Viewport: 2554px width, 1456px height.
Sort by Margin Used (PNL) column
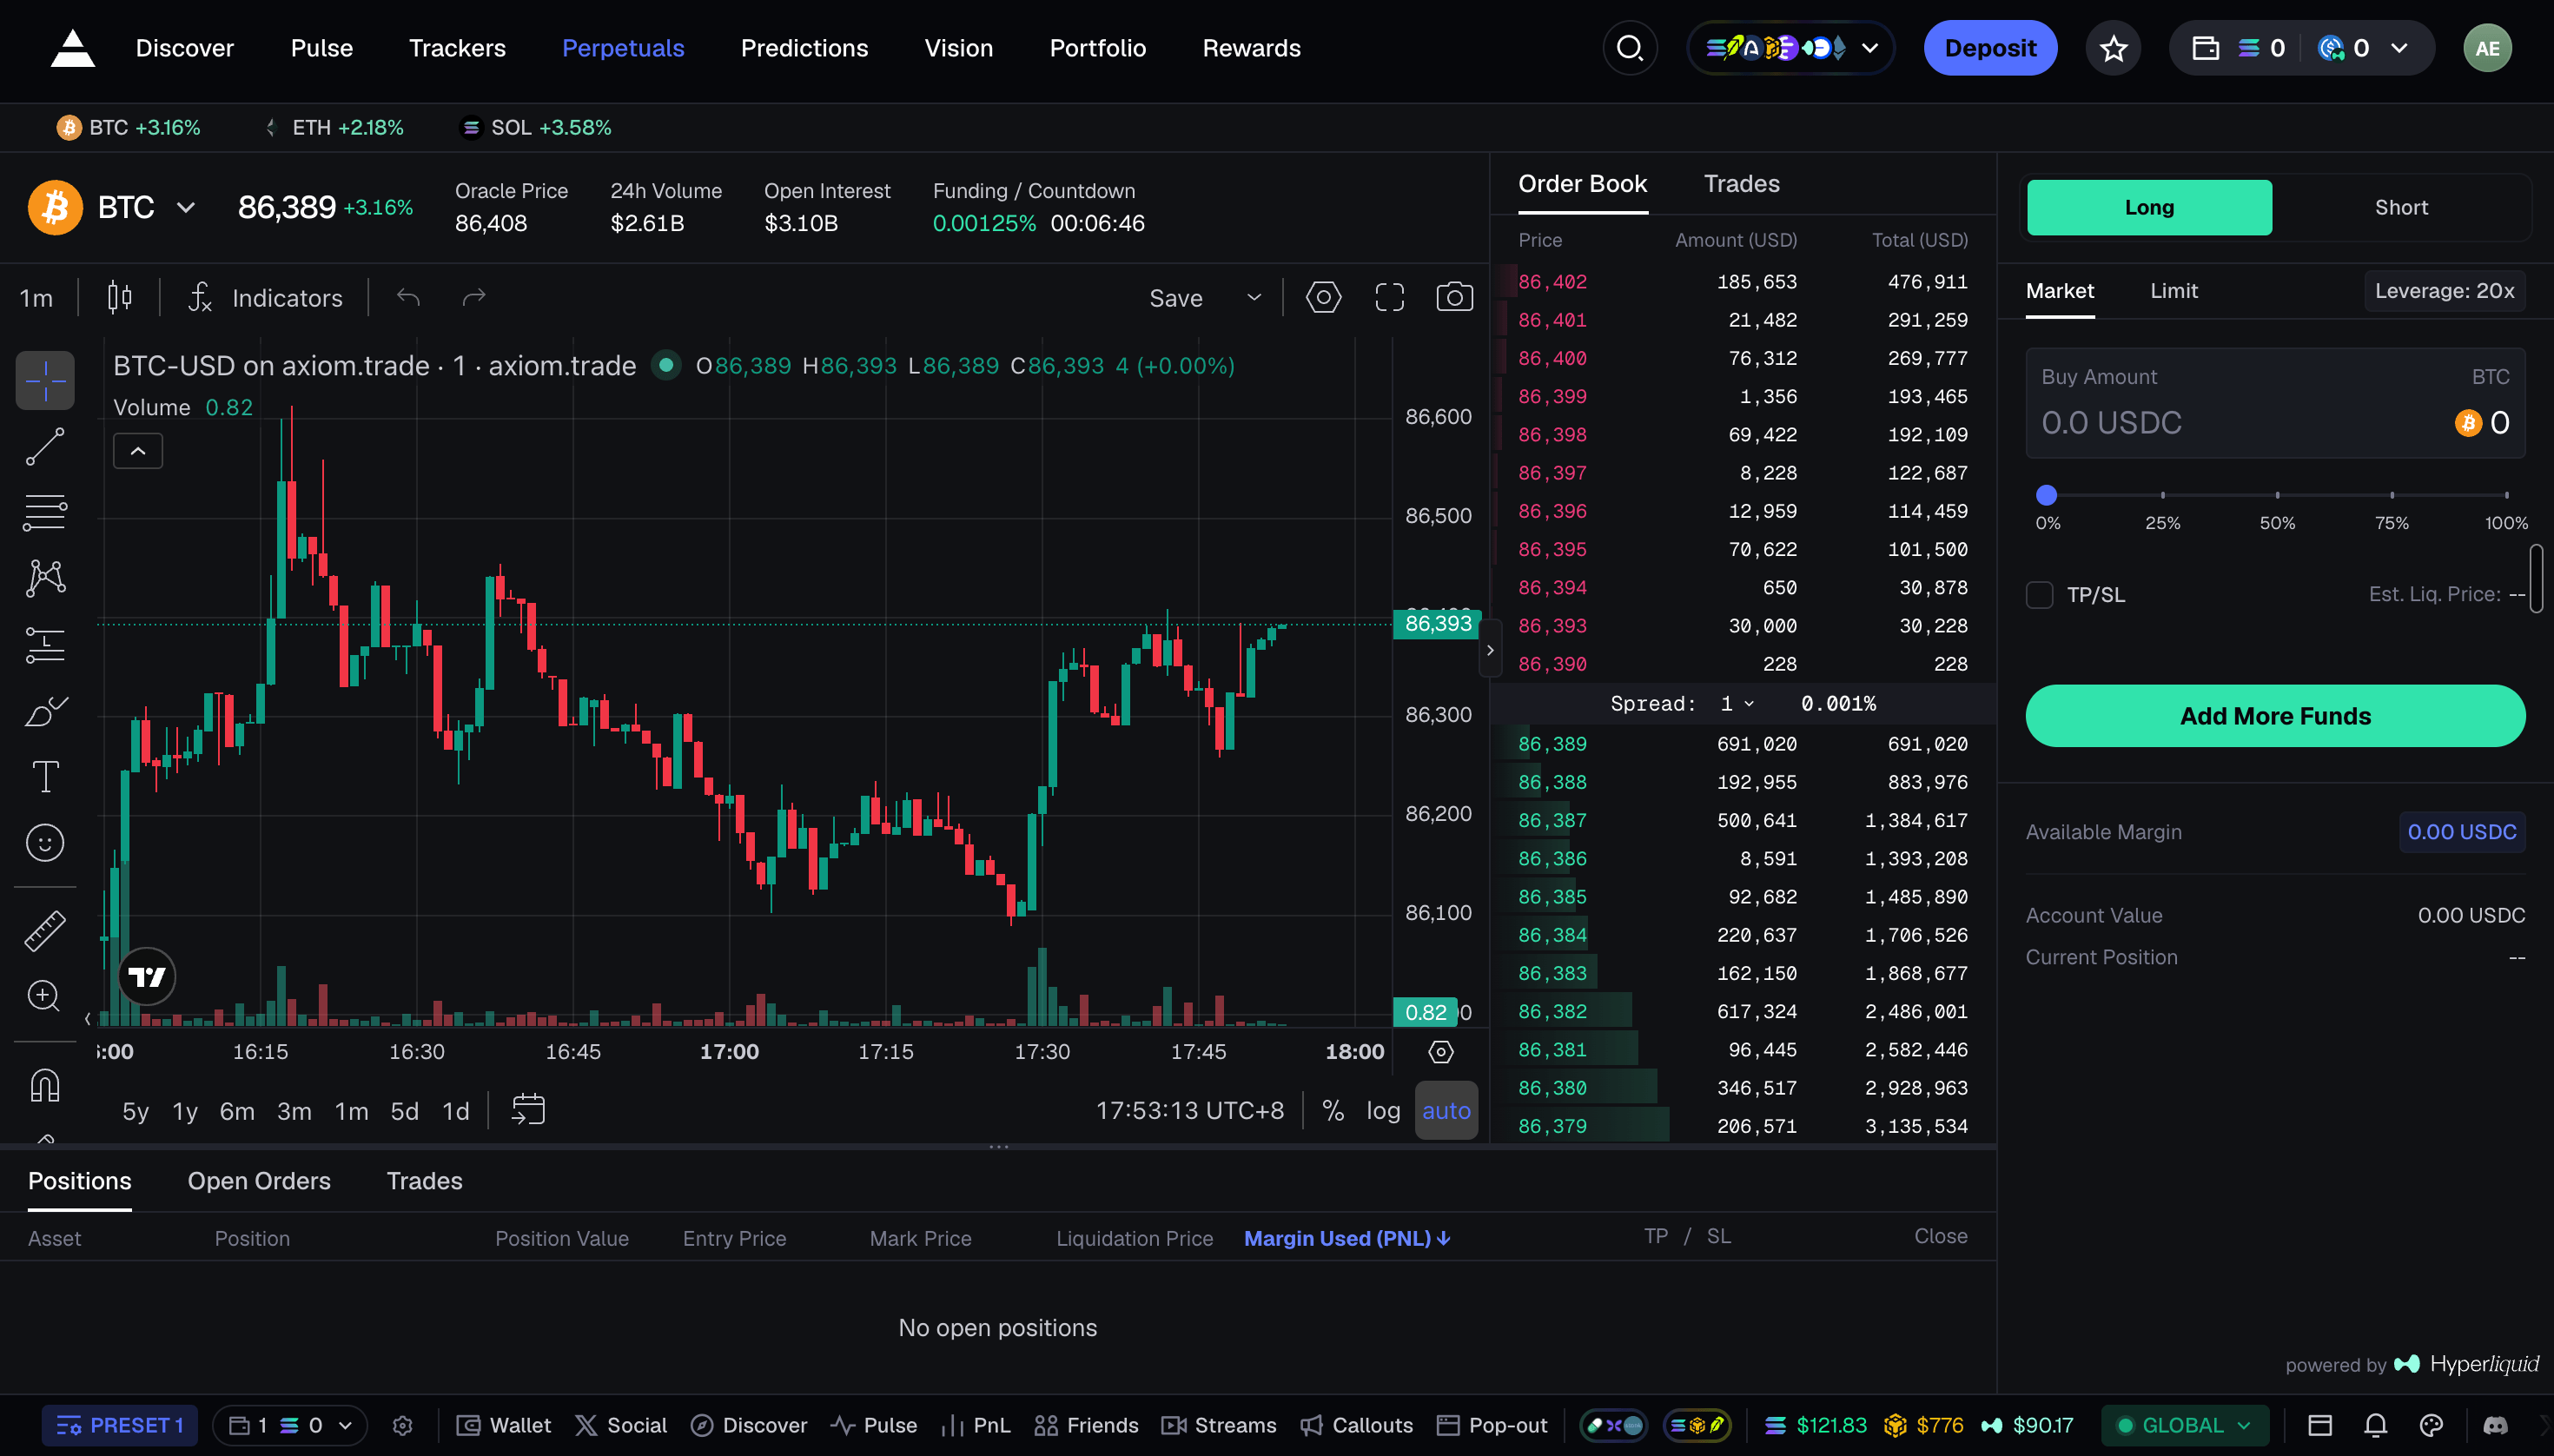(x=1347, y=1238)
